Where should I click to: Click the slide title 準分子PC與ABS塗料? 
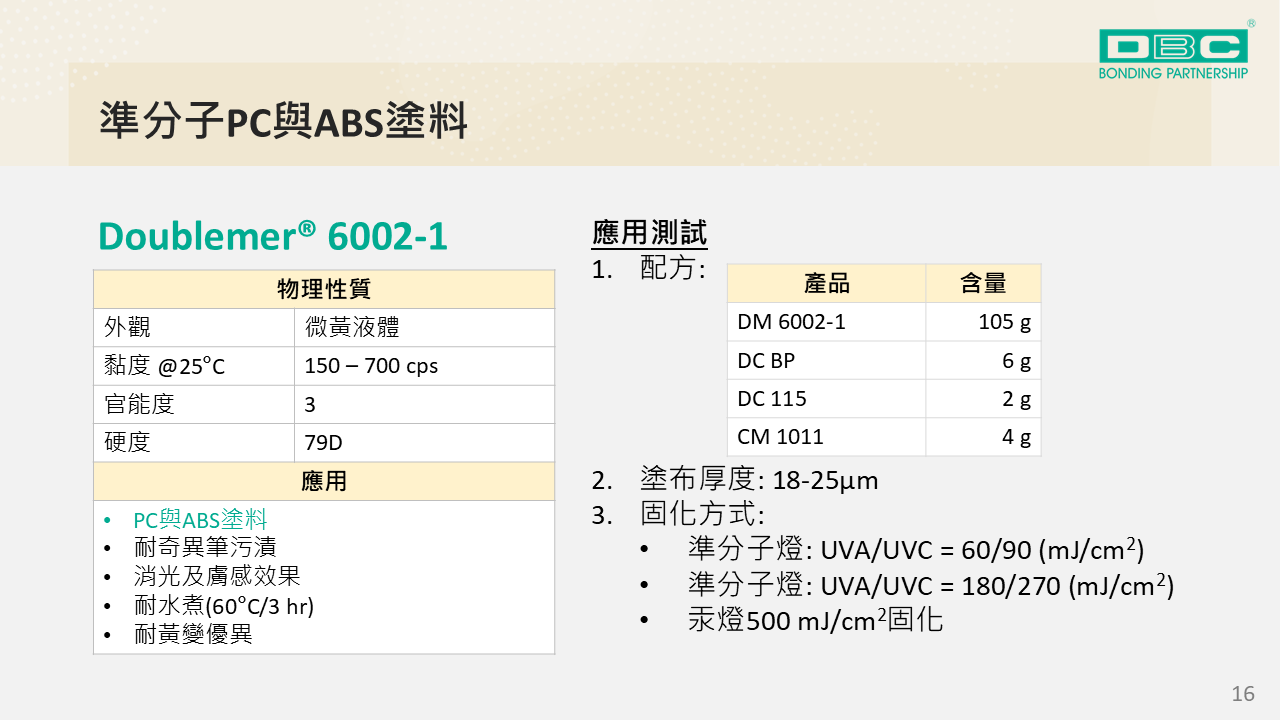tap(284, 121)
